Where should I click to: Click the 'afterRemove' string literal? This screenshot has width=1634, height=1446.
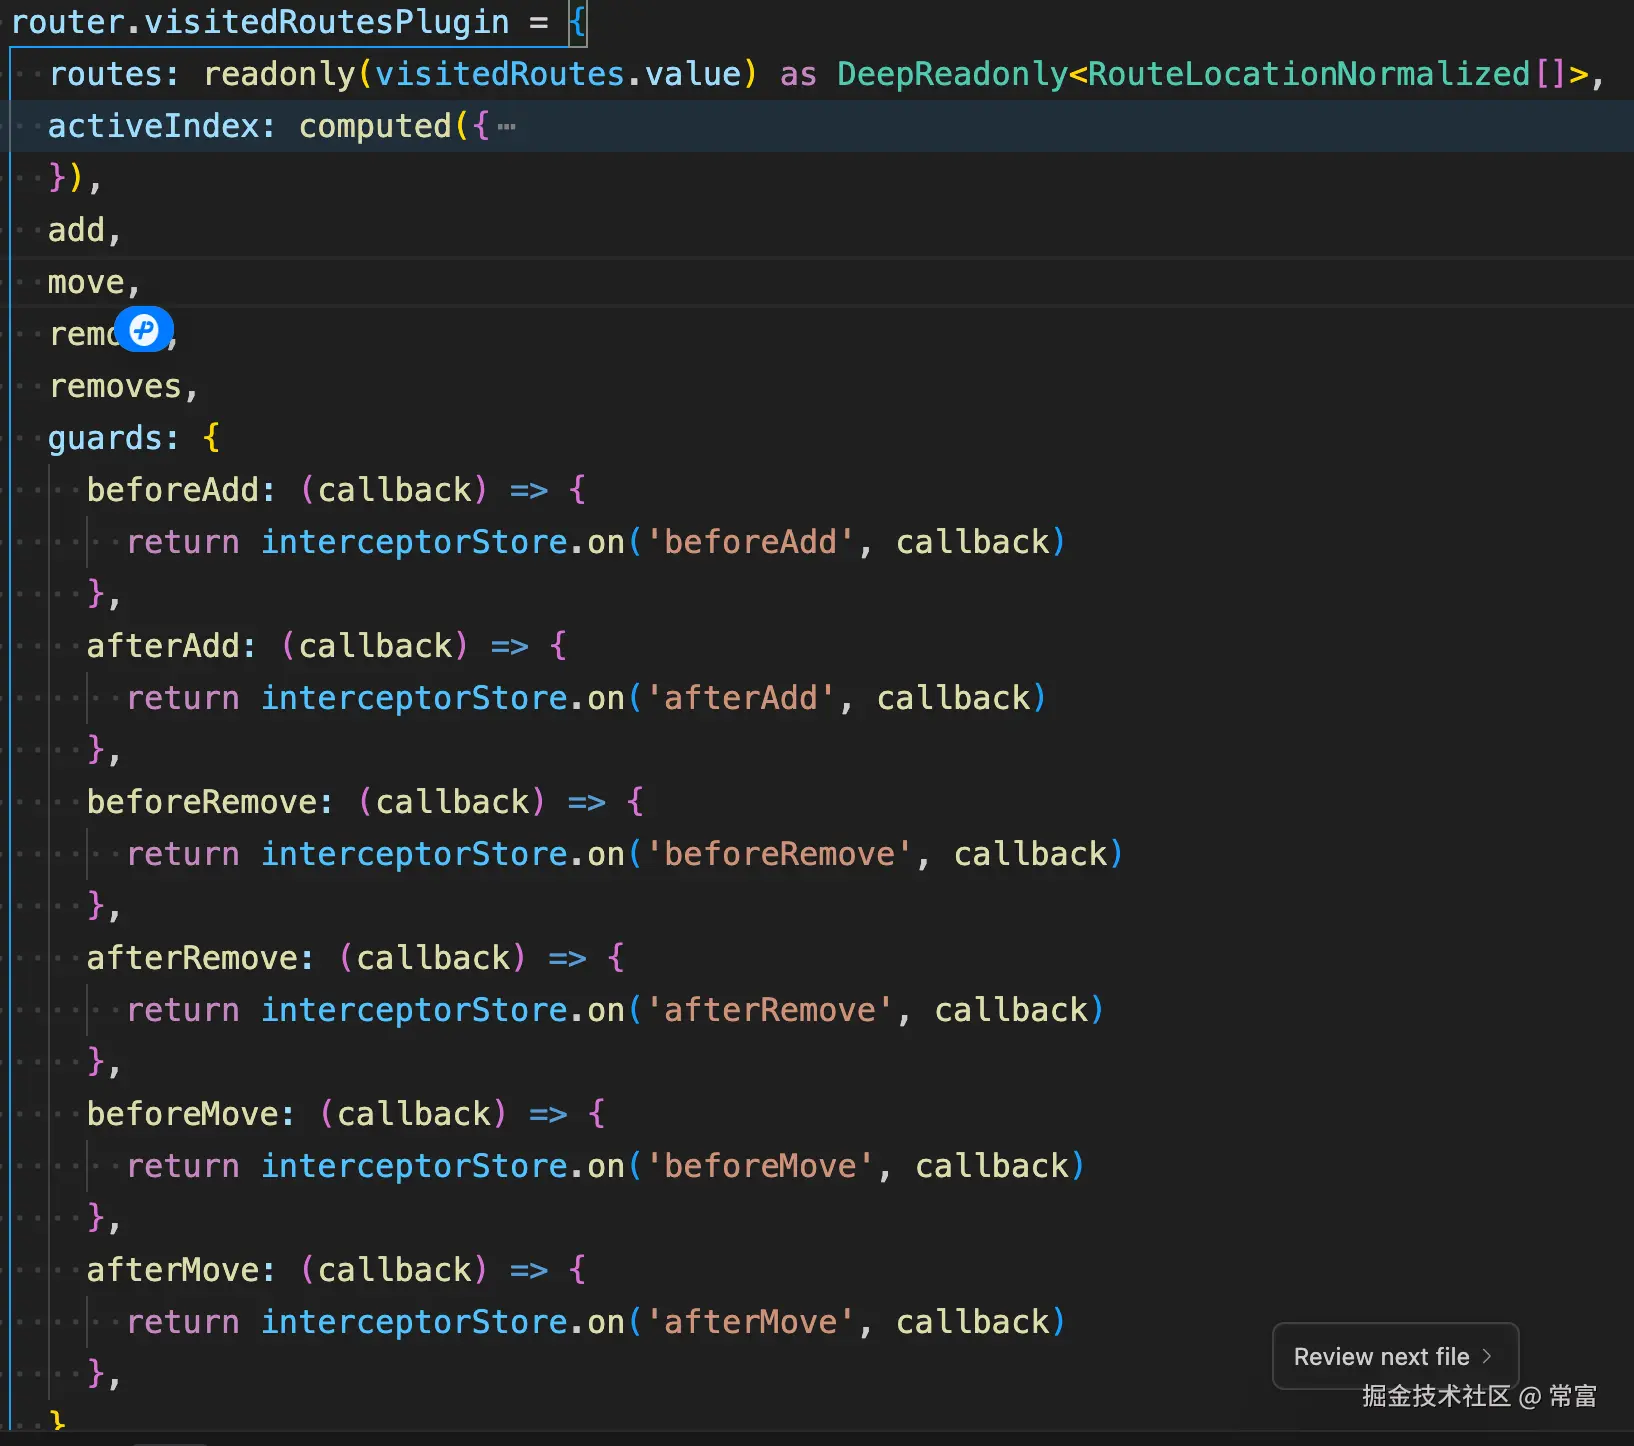coord(769,1010)
